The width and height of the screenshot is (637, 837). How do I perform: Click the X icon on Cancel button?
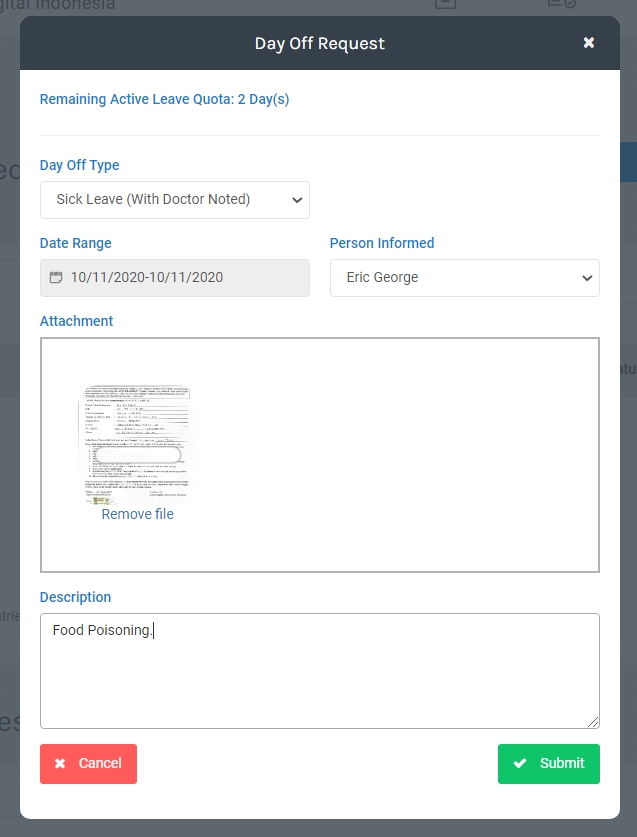[60, 763]
